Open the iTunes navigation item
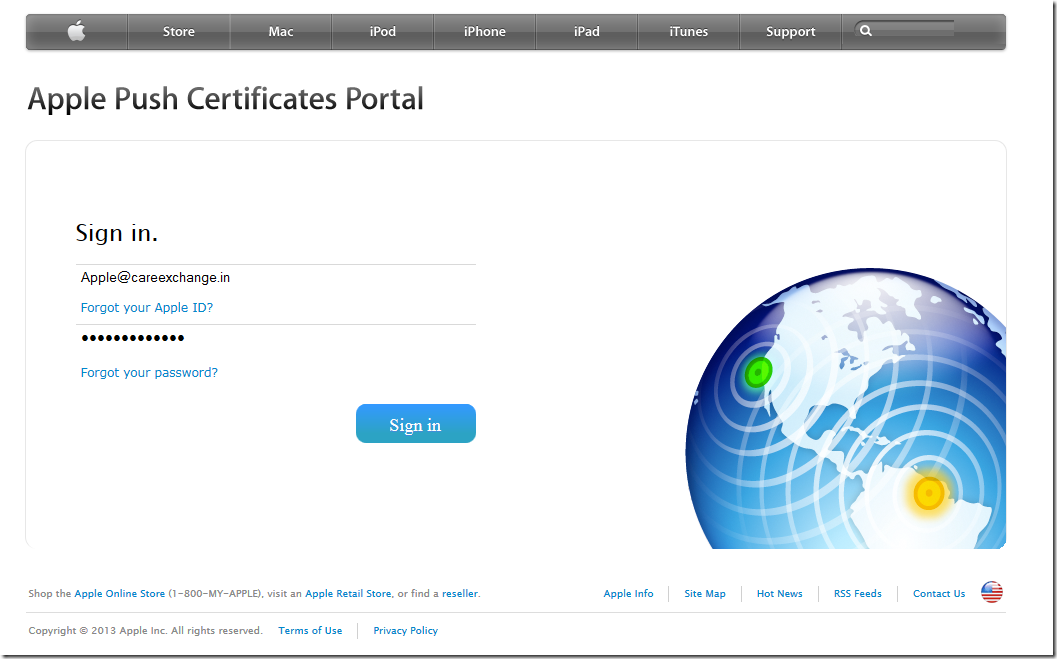Viewport: 1057px width, 659px height. [688, 32]
